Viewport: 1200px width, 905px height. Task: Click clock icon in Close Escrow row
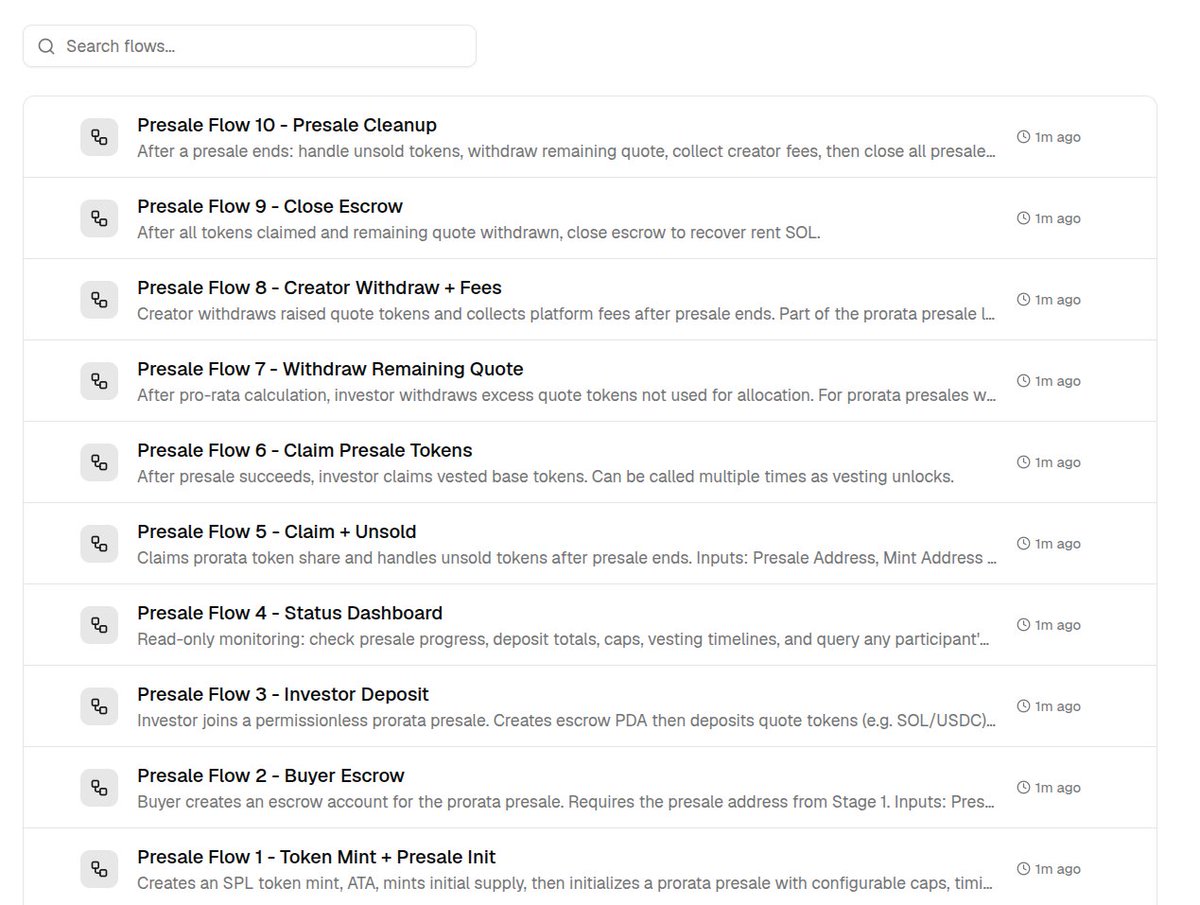1023,218
